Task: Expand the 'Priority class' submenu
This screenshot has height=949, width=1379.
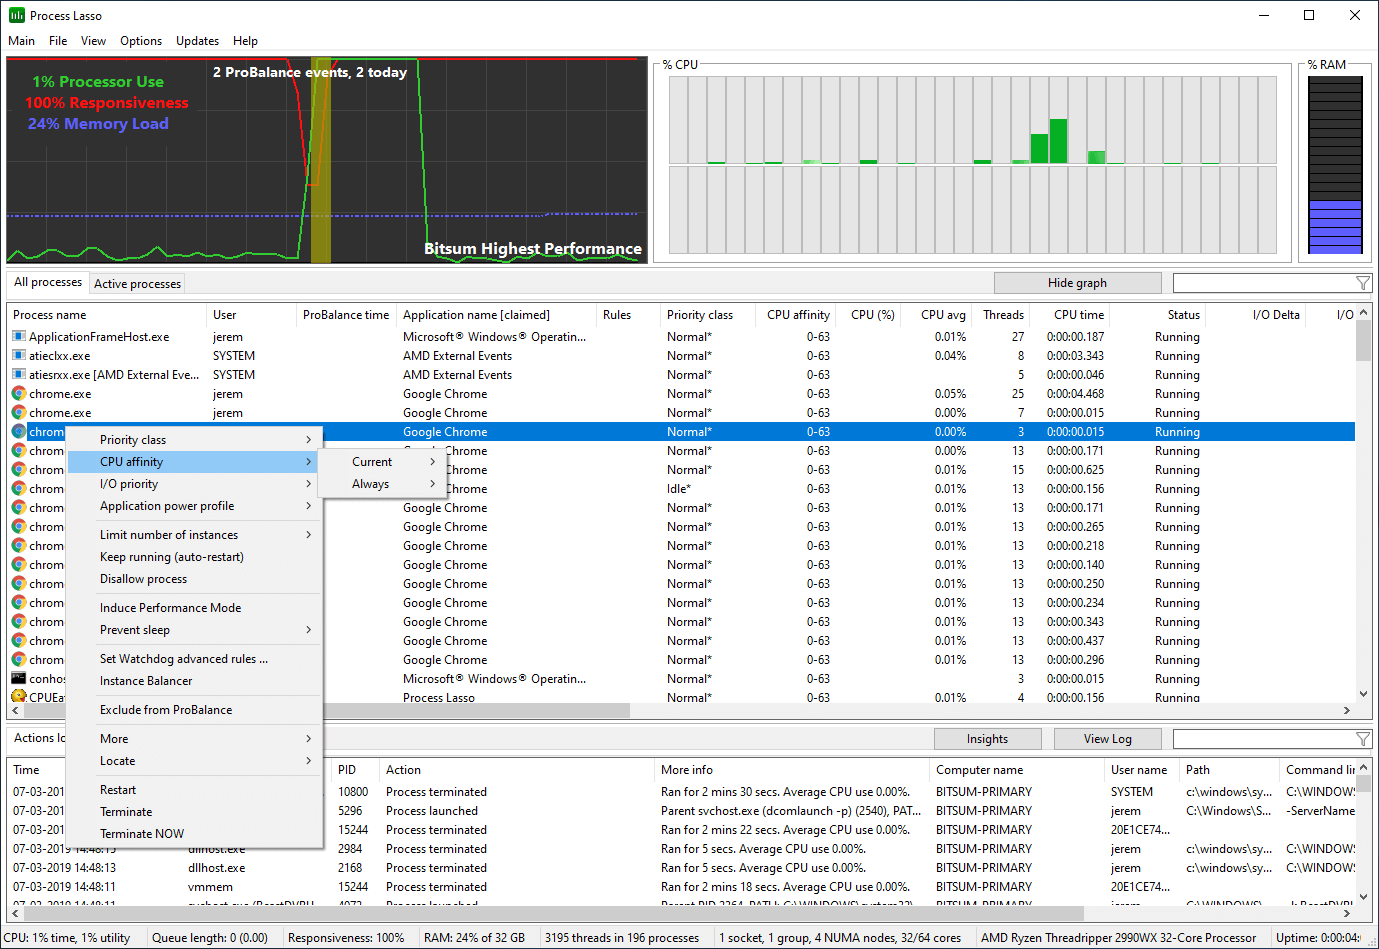Action: (130, 439)
